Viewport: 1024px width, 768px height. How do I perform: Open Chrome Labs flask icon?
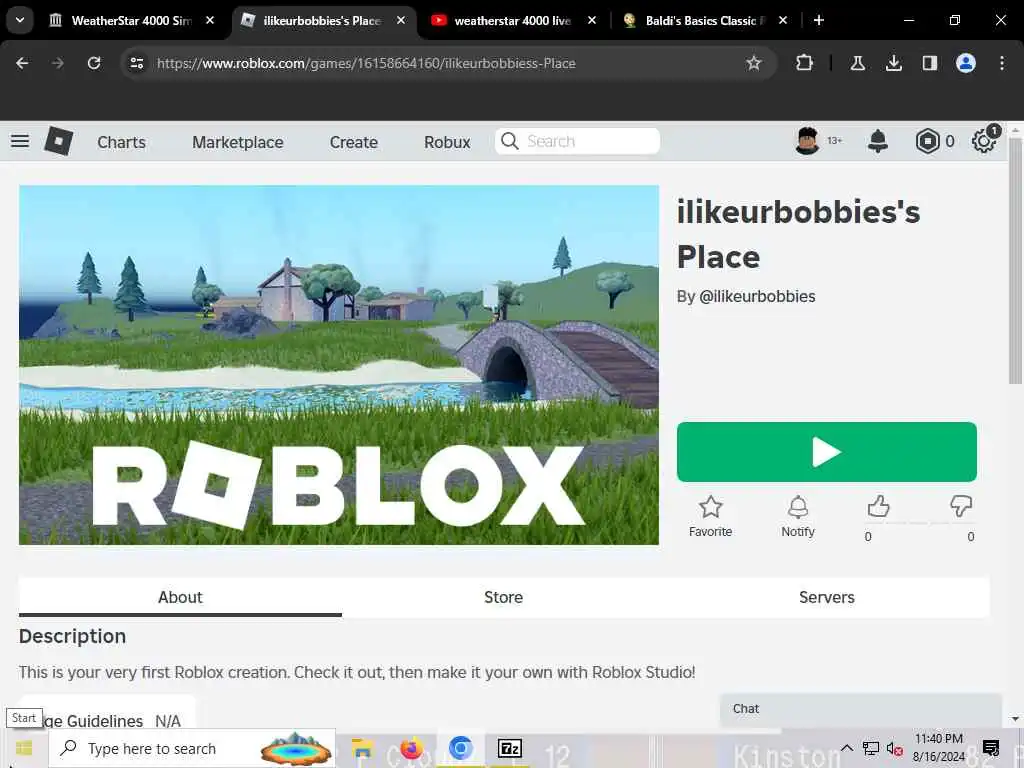857,63
